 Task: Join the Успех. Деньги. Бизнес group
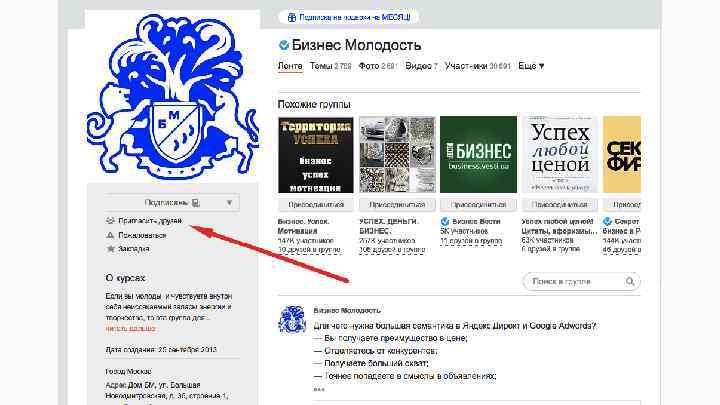coord(397,205)
